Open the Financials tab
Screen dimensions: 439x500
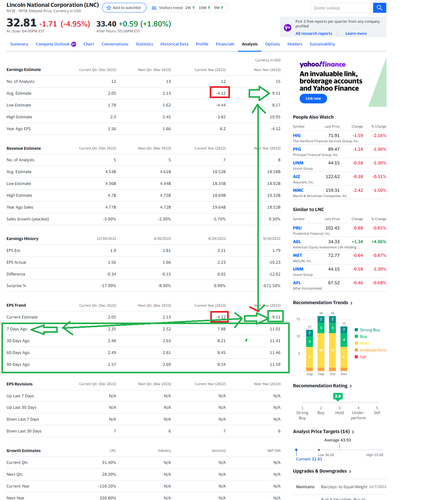[x=225, y=44]
